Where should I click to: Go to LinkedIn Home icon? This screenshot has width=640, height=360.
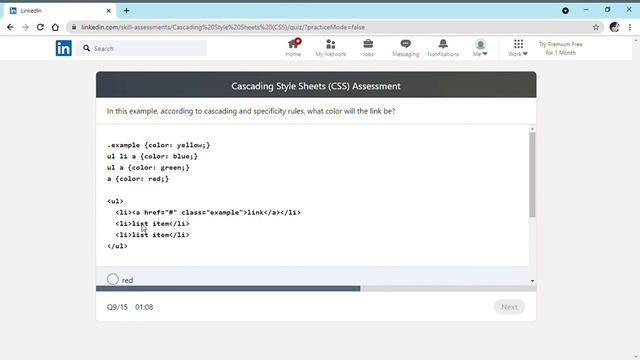pos(293,44)
